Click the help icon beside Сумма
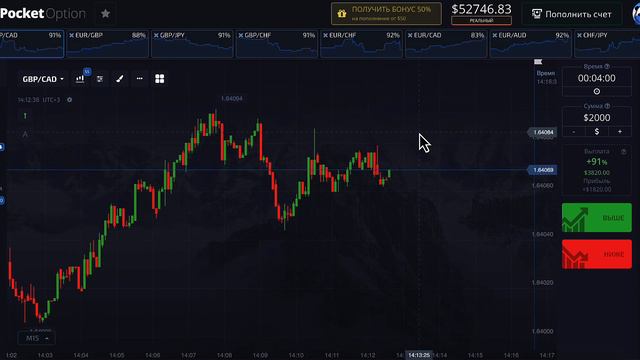640x360 pixels. (607, 106)
